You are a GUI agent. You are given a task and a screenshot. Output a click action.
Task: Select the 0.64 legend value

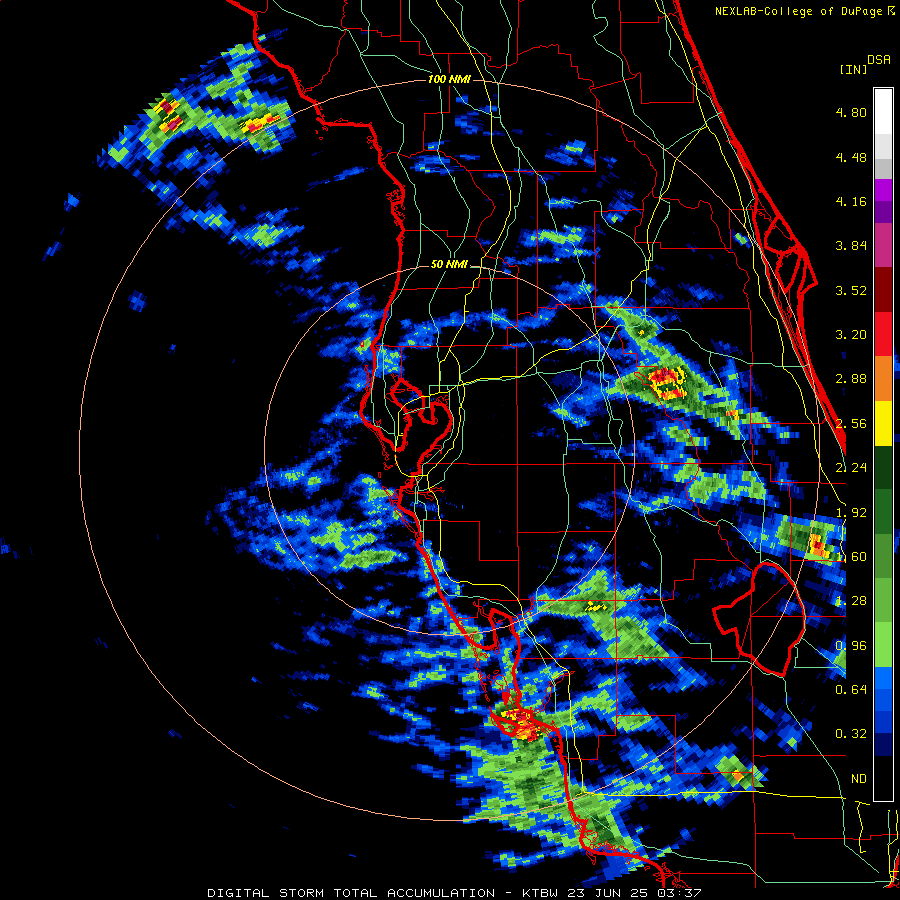(x=851, y=689)
